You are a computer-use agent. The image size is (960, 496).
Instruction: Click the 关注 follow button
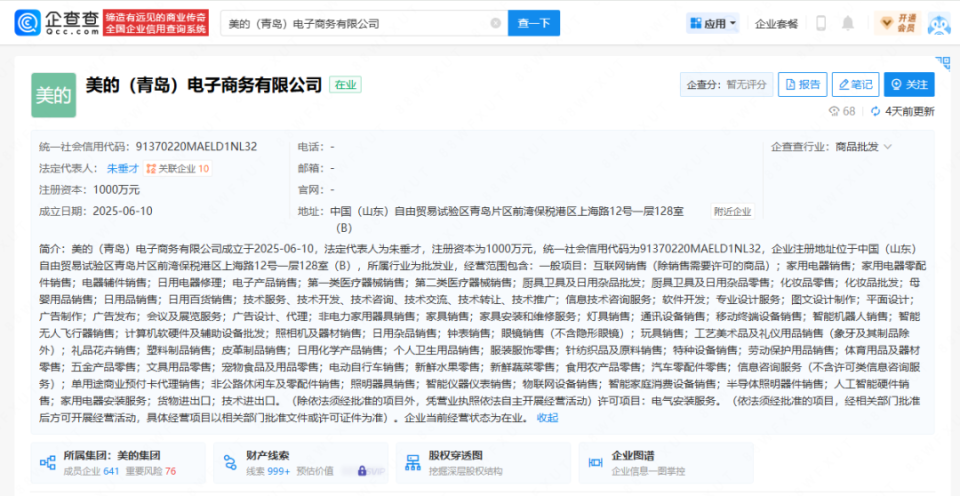(909, 85)
